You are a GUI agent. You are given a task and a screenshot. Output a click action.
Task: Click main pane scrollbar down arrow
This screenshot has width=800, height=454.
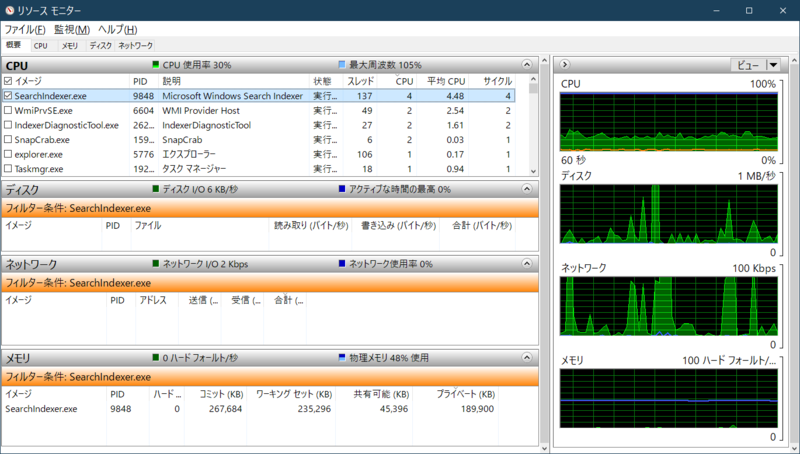coord(544,448)
